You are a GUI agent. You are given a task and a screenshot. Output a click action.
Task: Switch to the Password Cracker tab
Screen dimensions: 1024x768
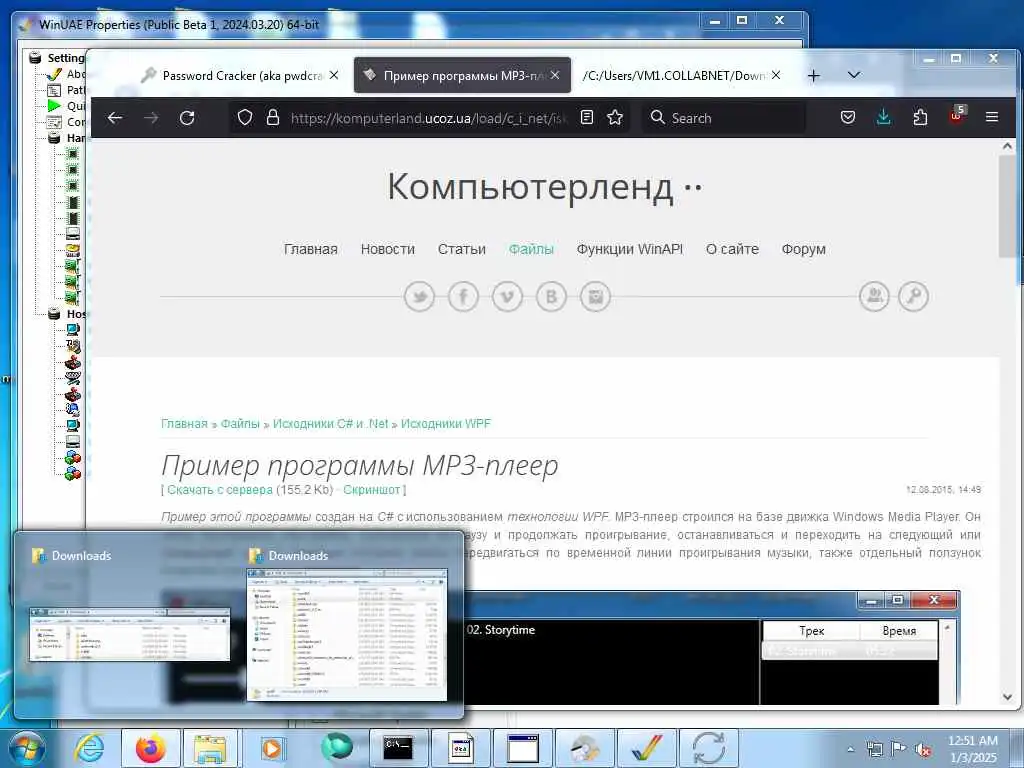[241, 75]
